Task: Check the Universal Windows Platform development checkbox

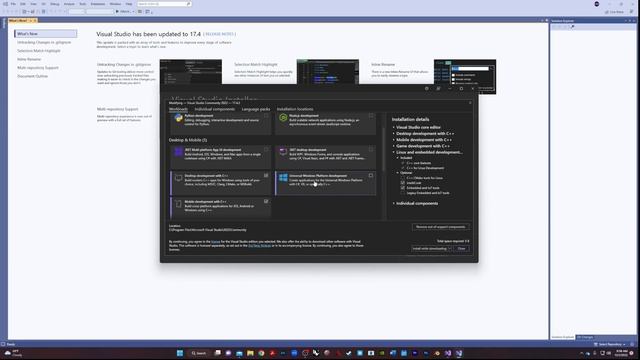Action: click(371, 176)
